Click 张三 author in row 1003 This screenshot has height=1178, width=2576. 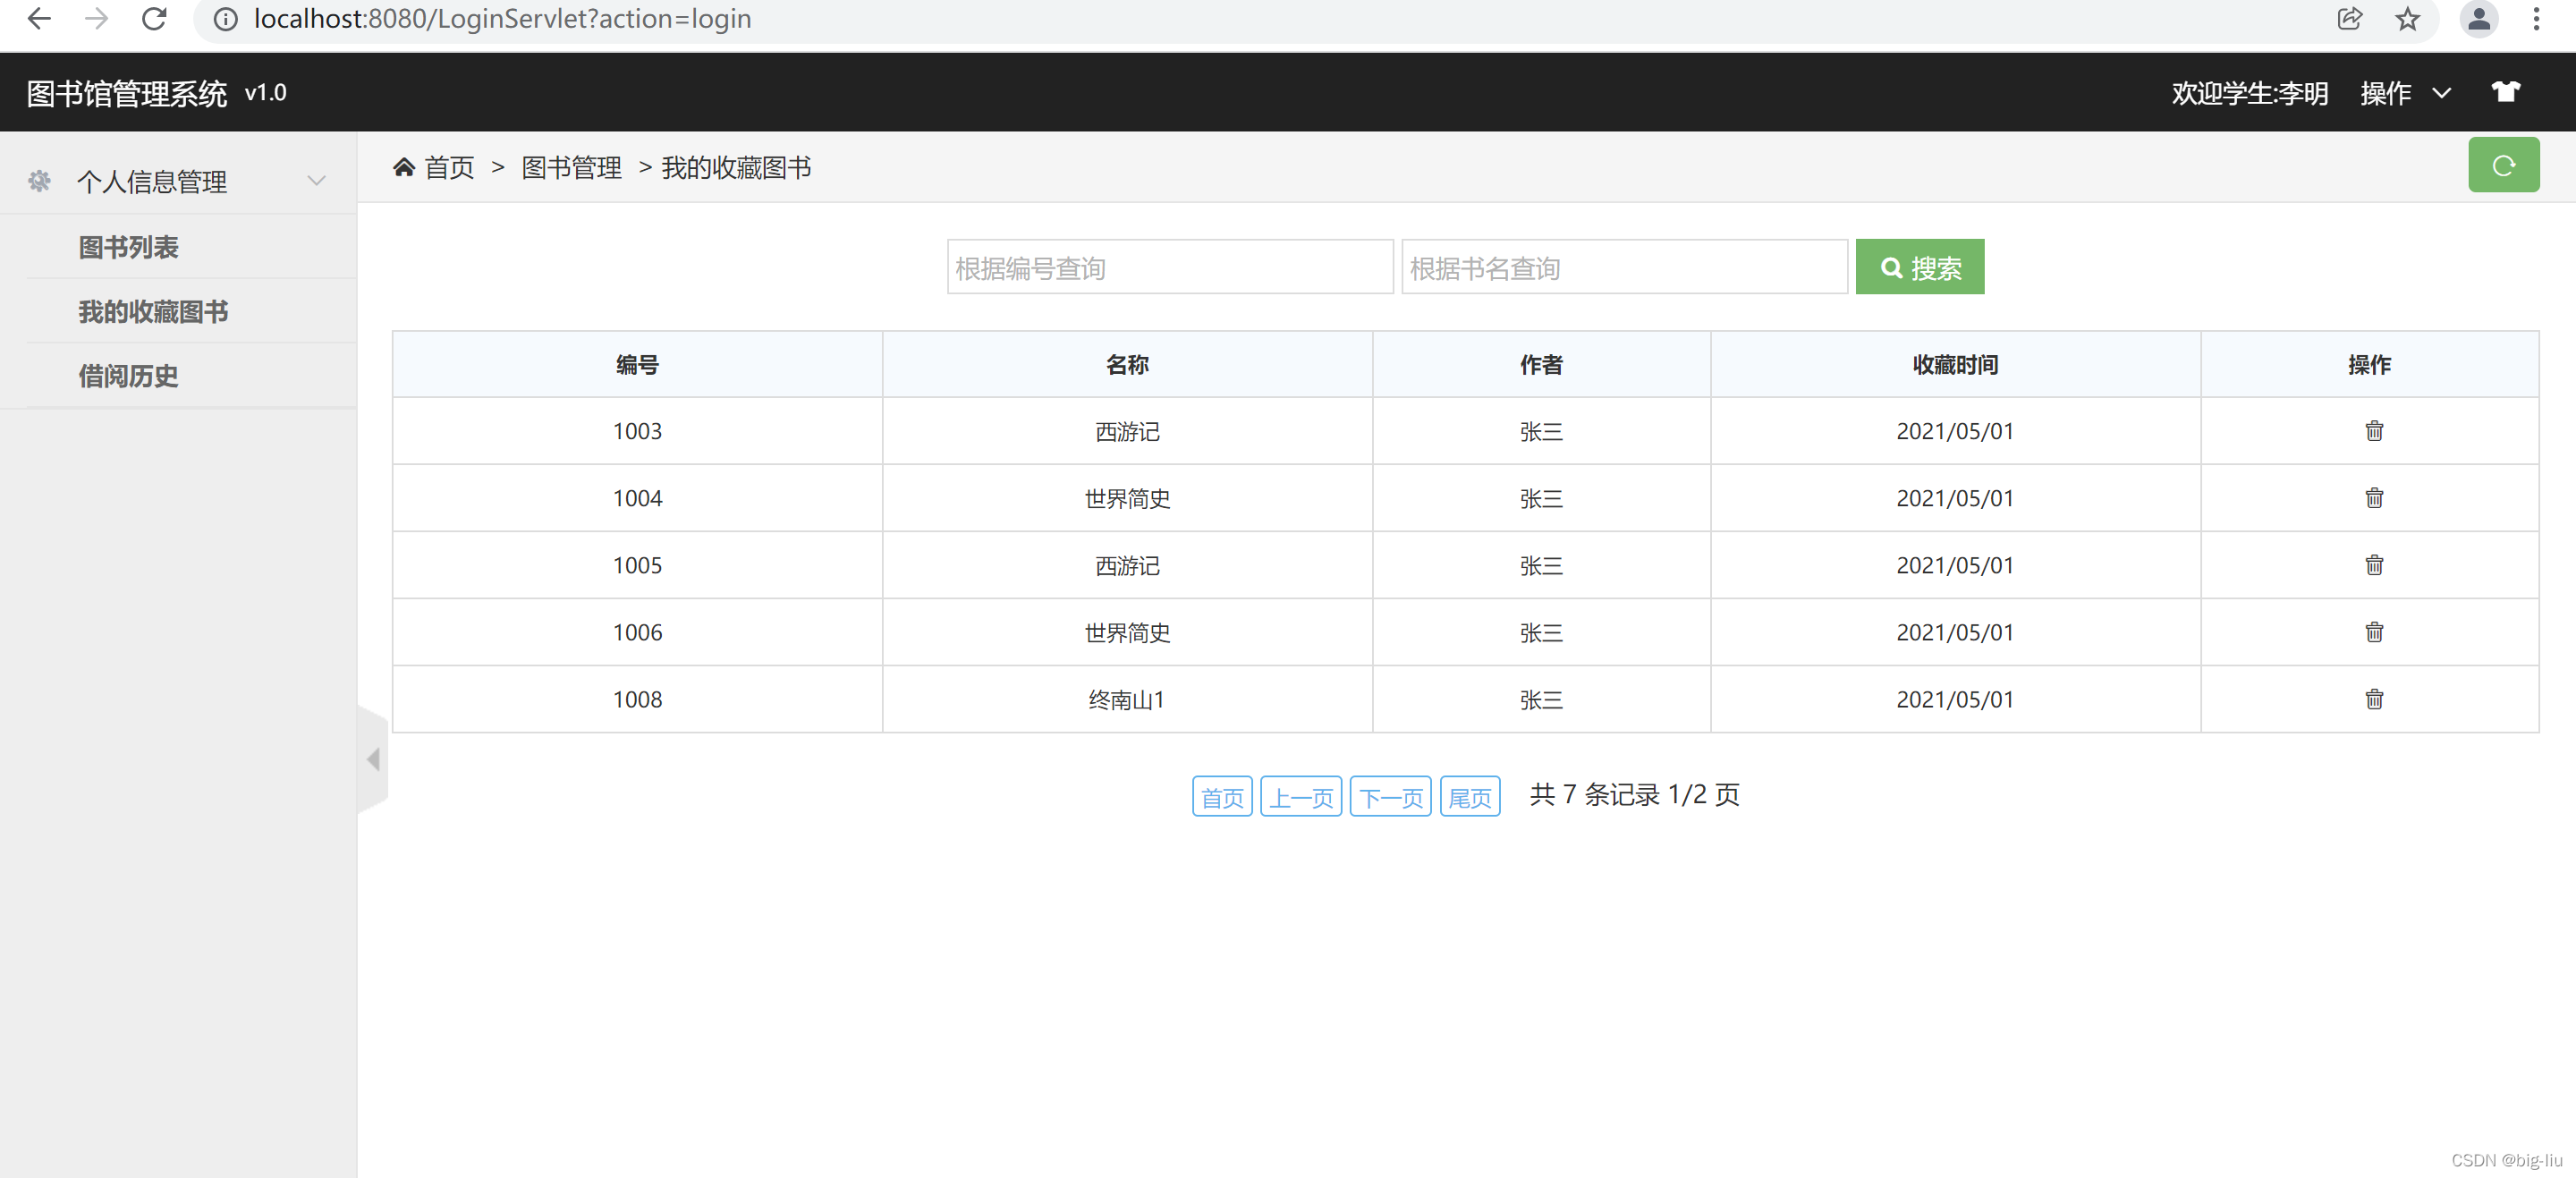pos(1541,431)
